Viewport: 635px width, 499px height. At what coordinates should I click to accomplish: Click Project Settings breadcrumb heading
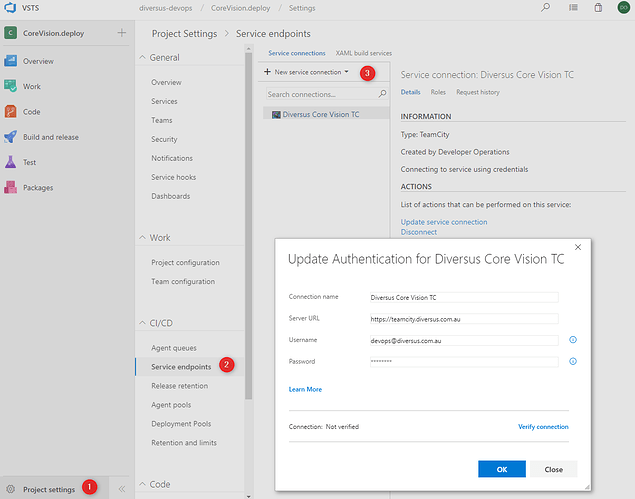click(x=184, y=34)
